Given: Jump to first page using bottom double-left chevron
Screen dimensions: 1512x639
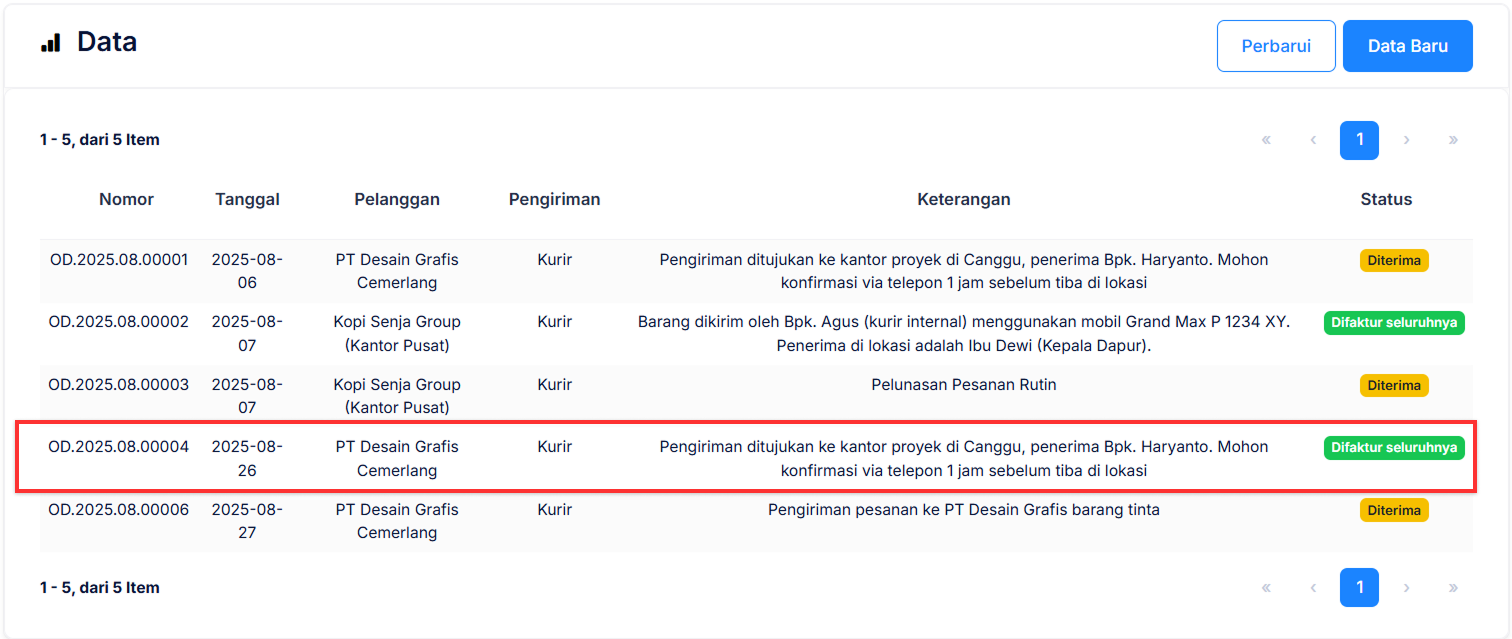Looking at the screenshot, I should [1265, 587].
